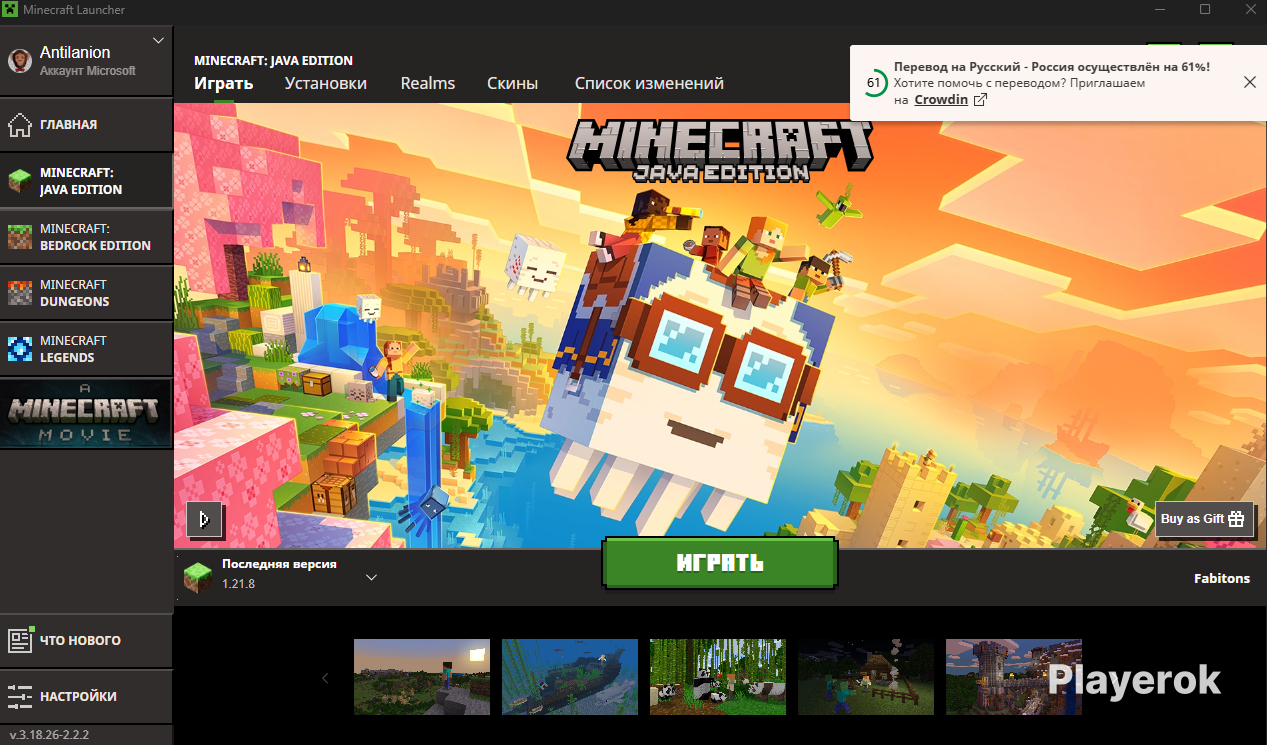The width and height of the screenshot is (1267, 745).
Task: Select Minecraft: Java Edition in sidebar
Action: 86,181
